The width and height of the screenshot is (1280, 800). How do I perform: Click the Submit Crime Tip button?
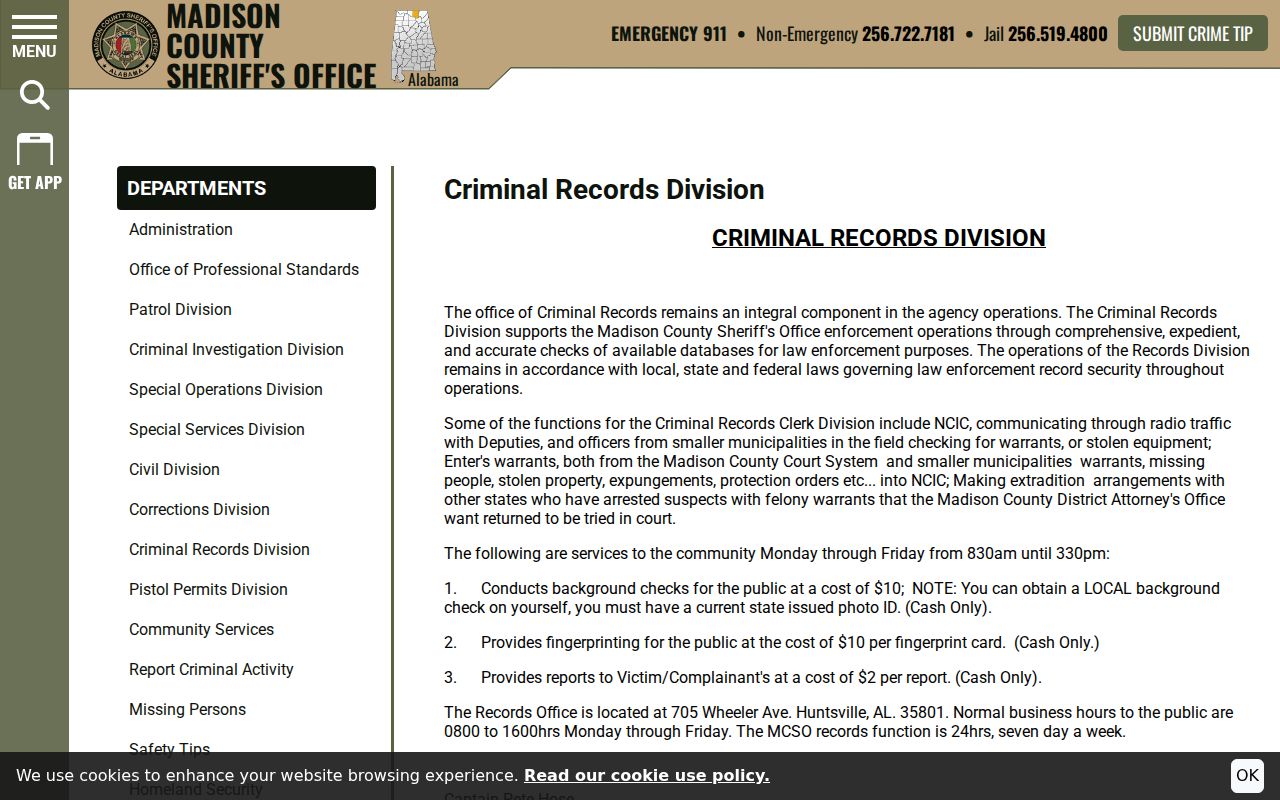[x=1192, y=33]
